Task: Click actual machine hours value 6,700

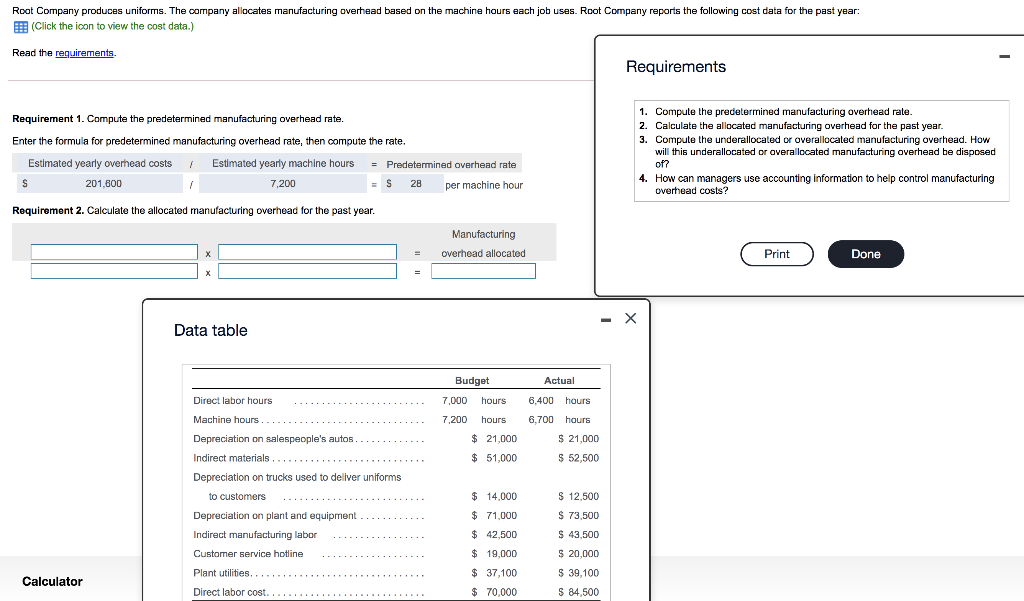Action: tap(541, 419)
